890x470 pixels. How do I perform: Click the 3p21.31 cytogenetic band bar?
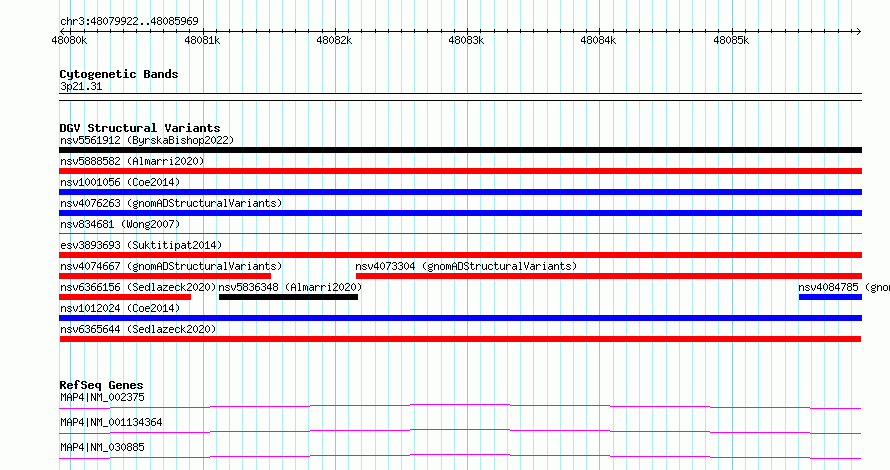point(460,97)
